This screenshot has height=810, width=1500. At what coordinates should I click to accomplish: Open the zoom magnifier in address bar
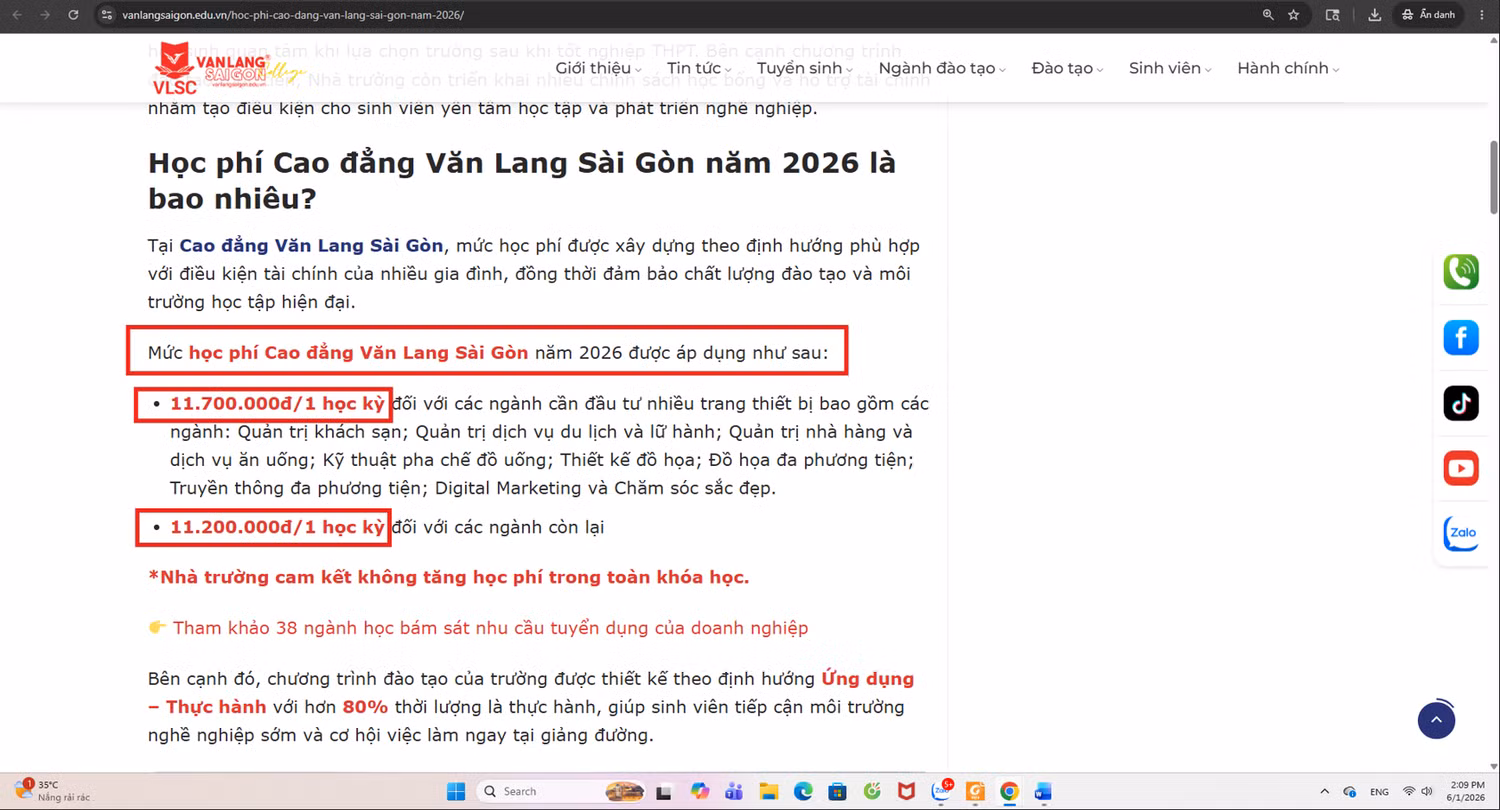(1268, 15)
